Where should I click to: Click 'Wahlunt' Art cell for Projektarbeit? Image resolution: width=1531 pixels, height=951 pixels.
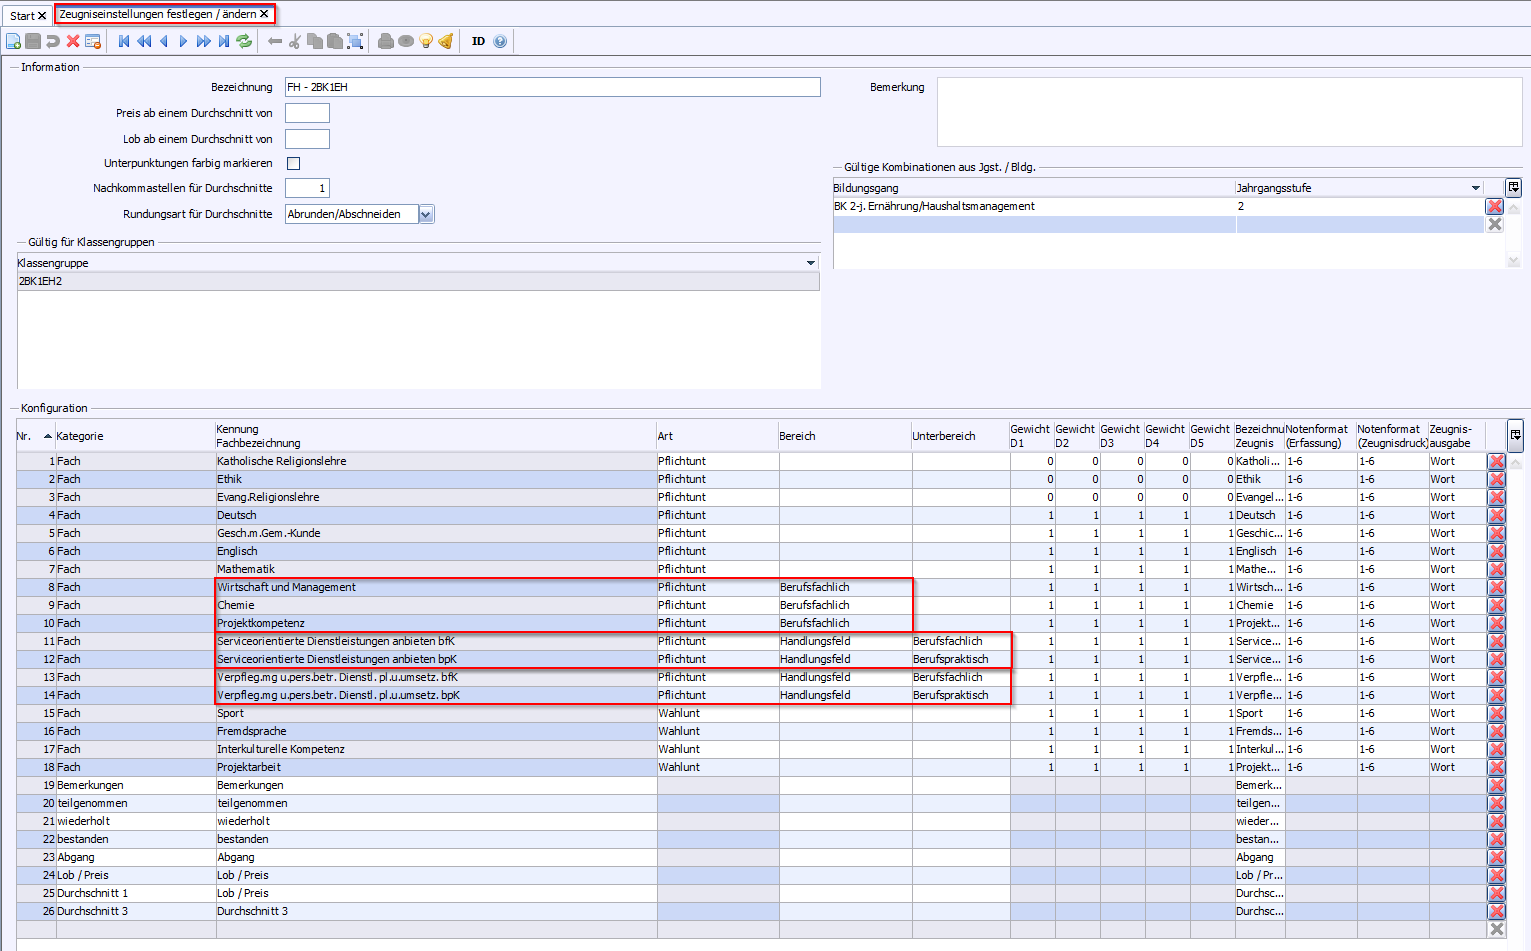(x=717, y=767)
